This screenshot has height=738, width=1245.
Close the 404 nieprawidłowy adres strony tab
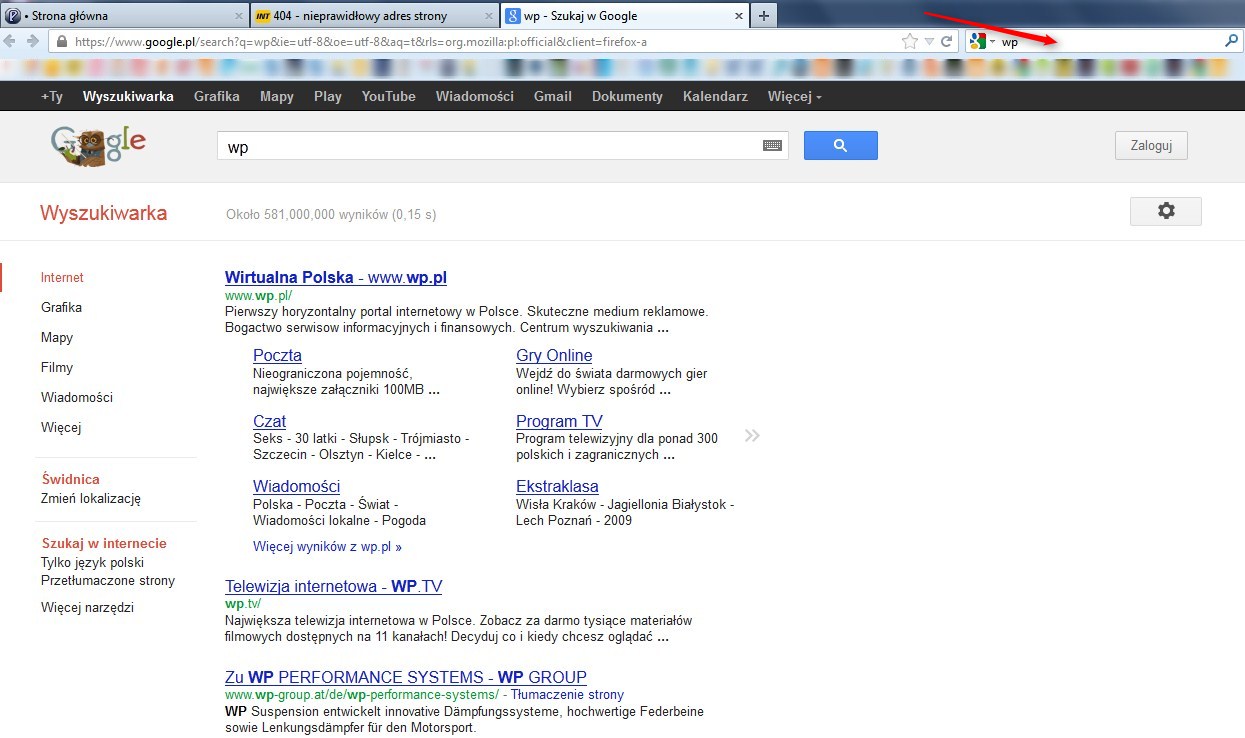coord(488,16)
